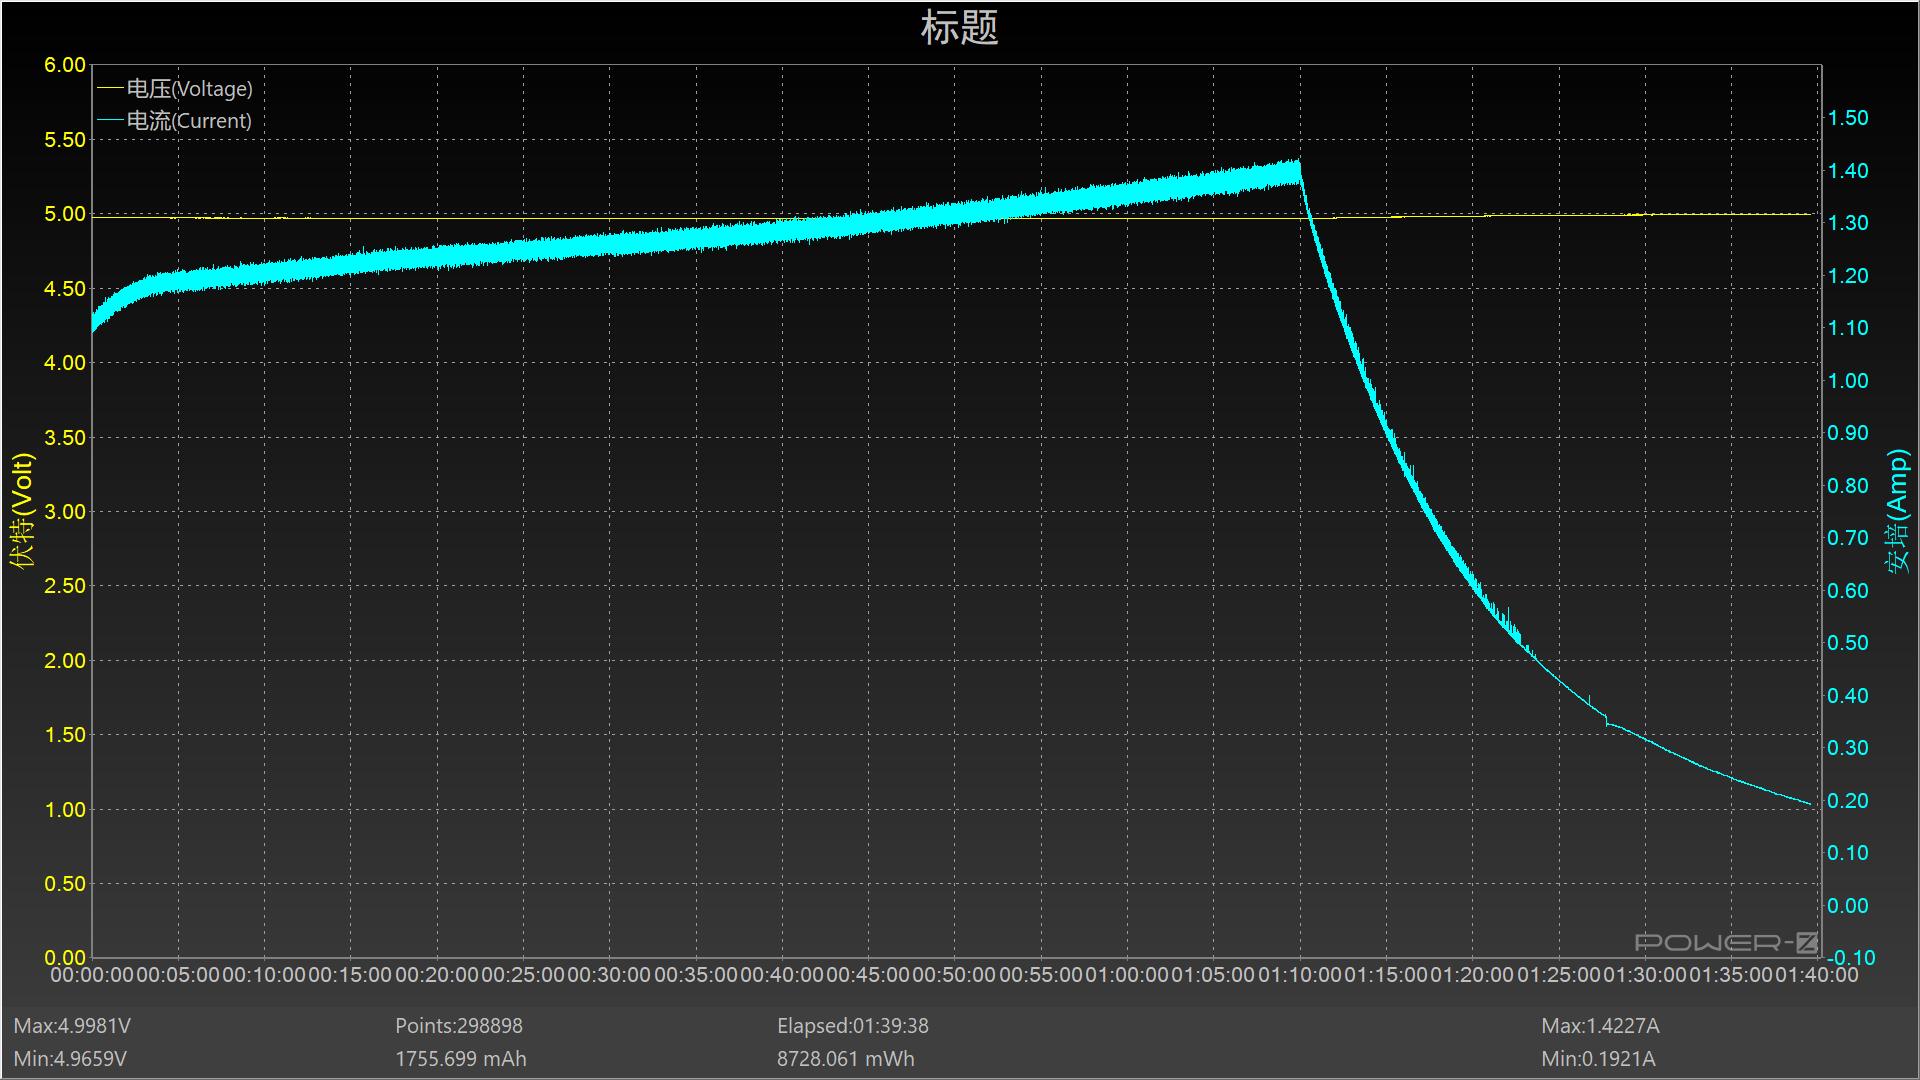Click the Max:1.4227A current readout

coord(1600,1026)
